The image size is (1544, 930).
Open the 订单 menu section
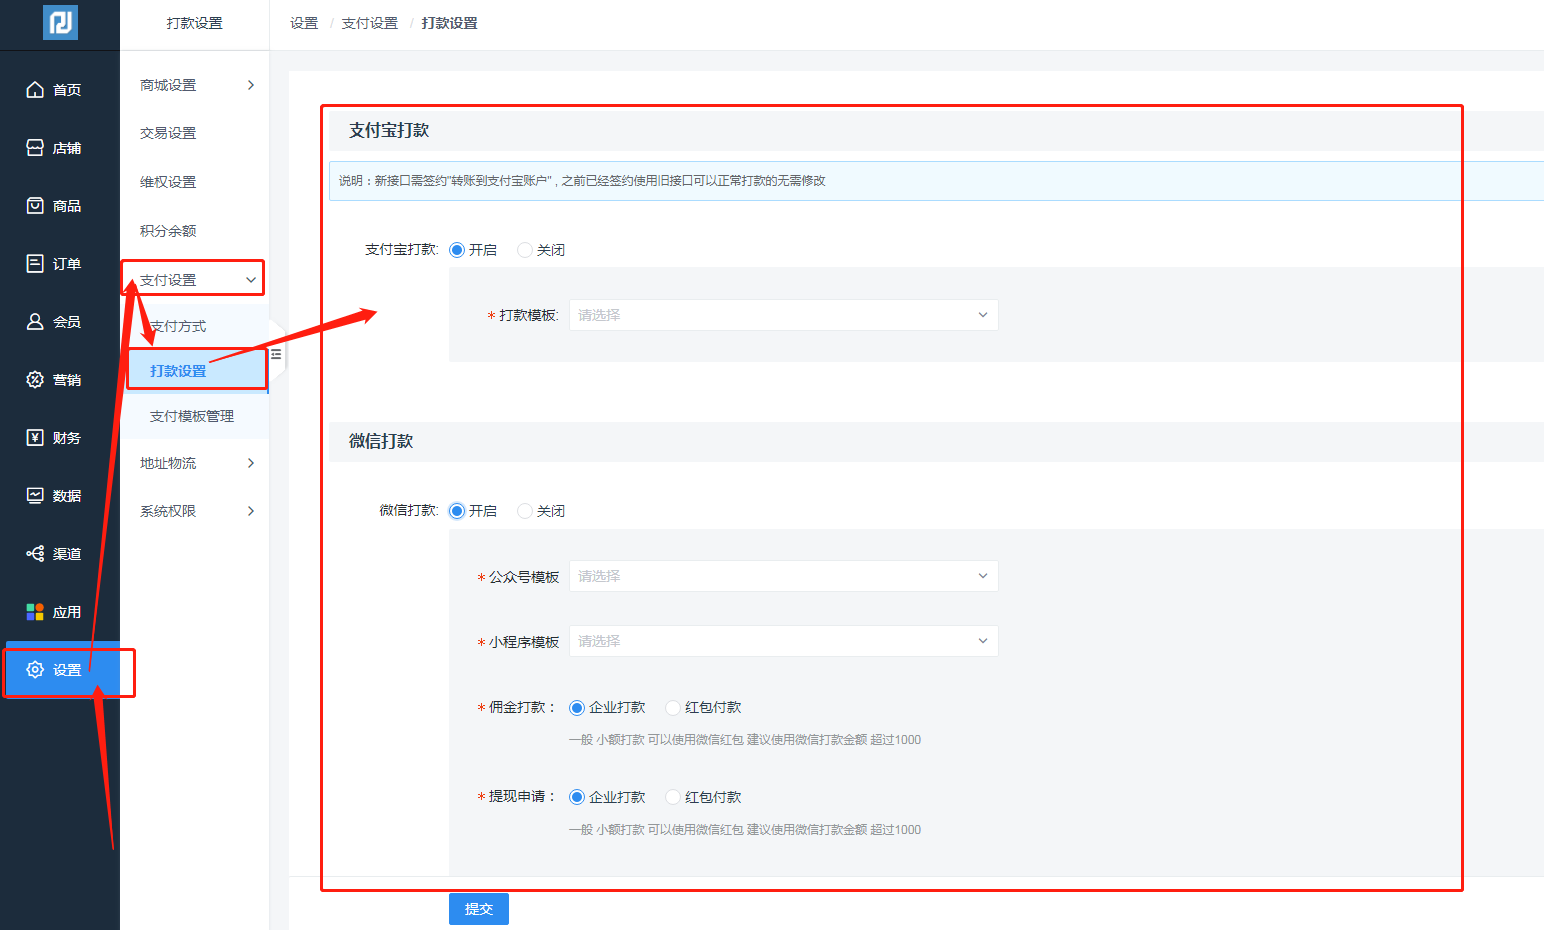(60, 263)
